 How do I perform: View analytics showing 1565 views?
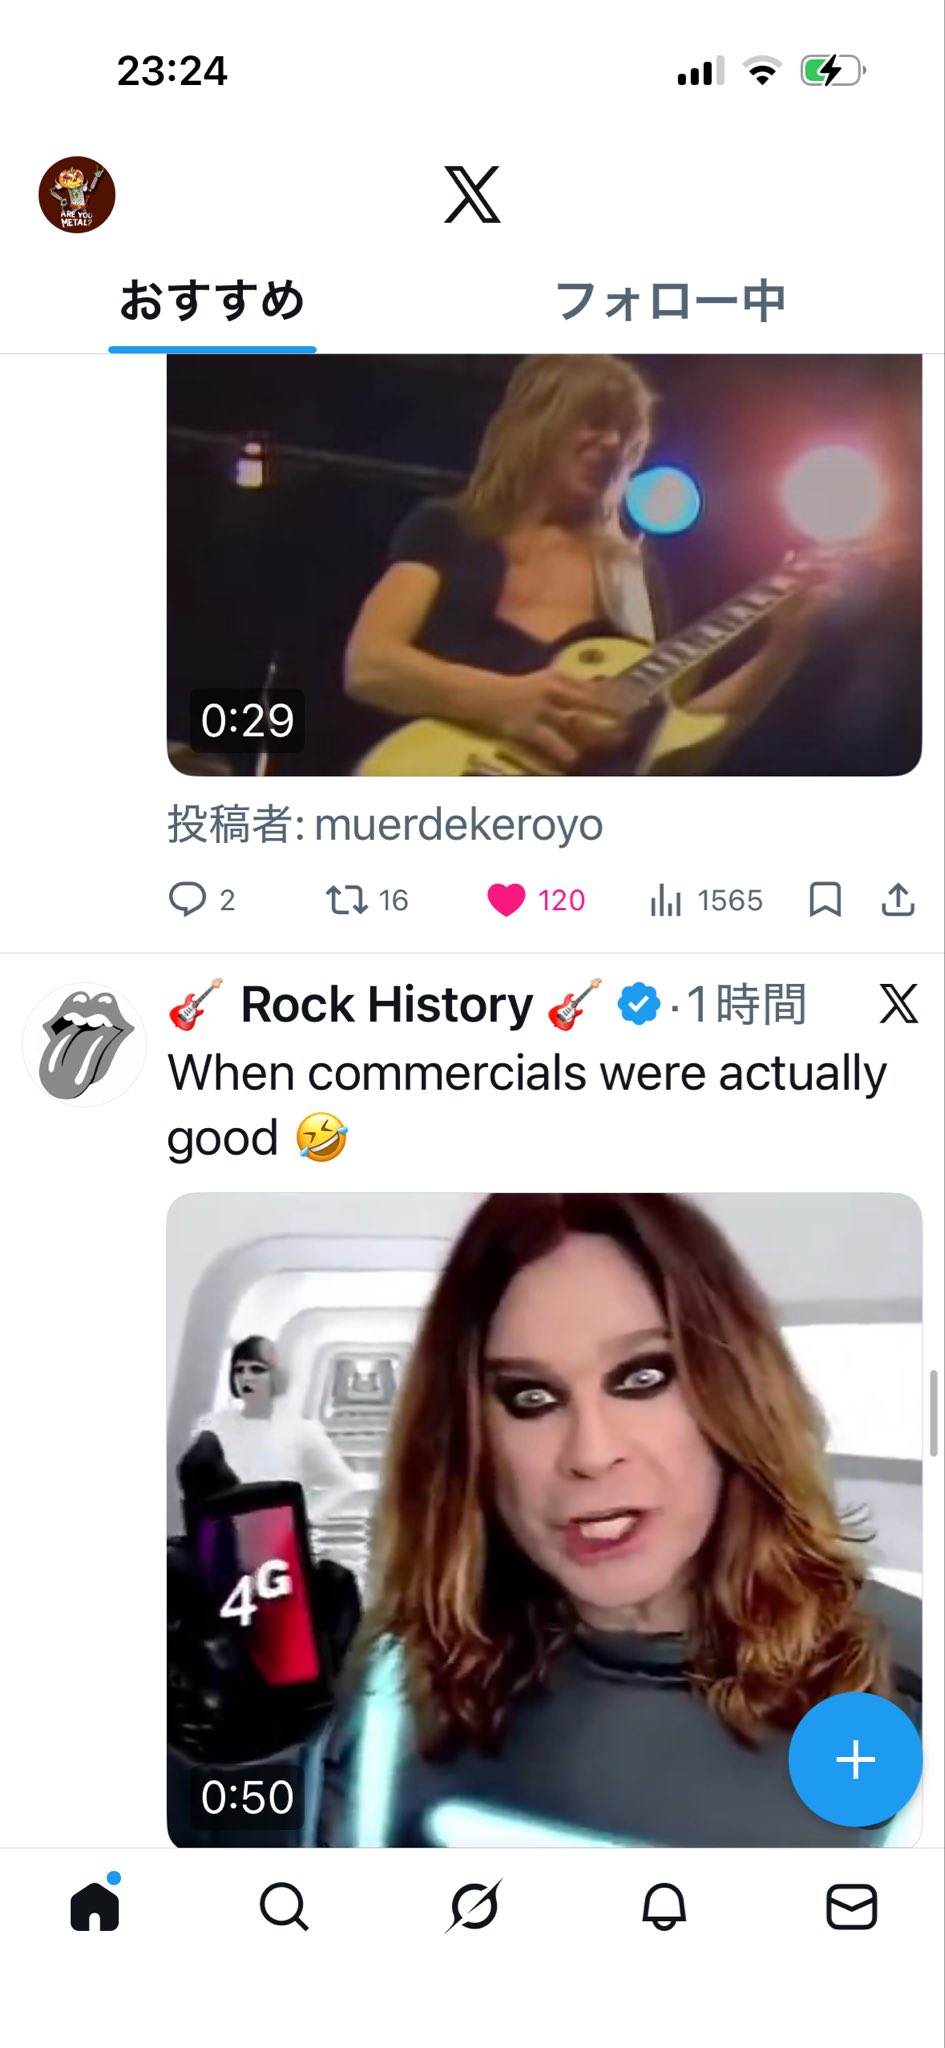click(x=706, y=900)
